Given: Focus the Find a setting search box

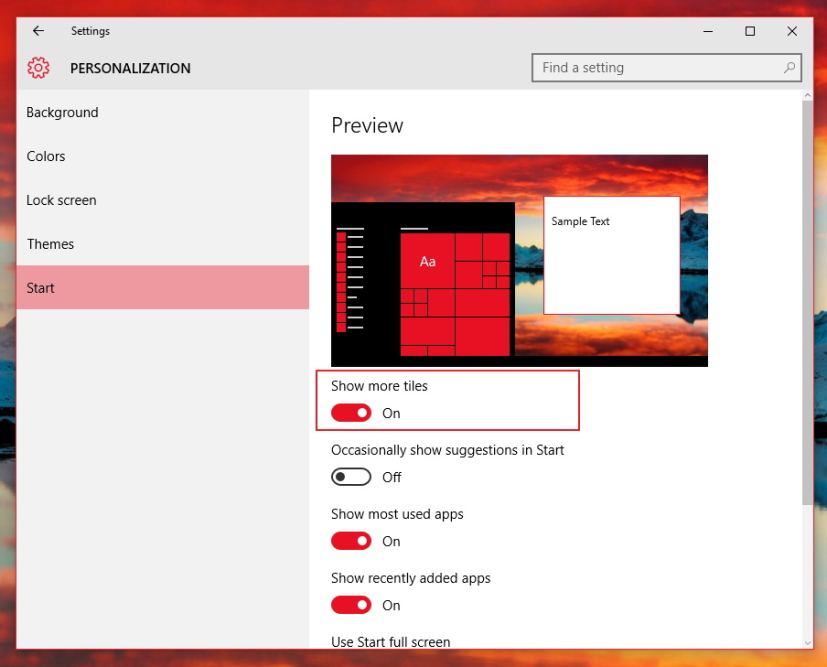Looking at the screenshot, I should point(667,67).
